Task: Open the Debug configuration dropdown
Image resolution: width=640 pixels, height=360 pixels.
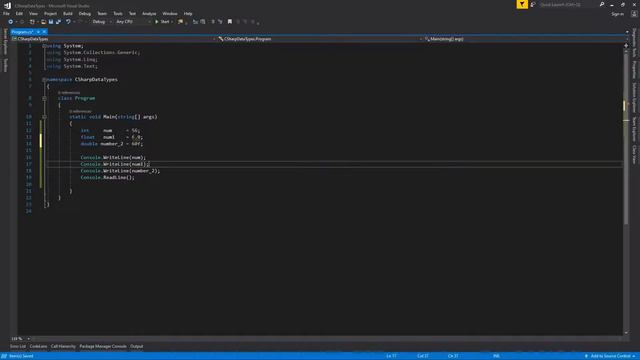Action: pyautogui.click(x=101, y=22)
